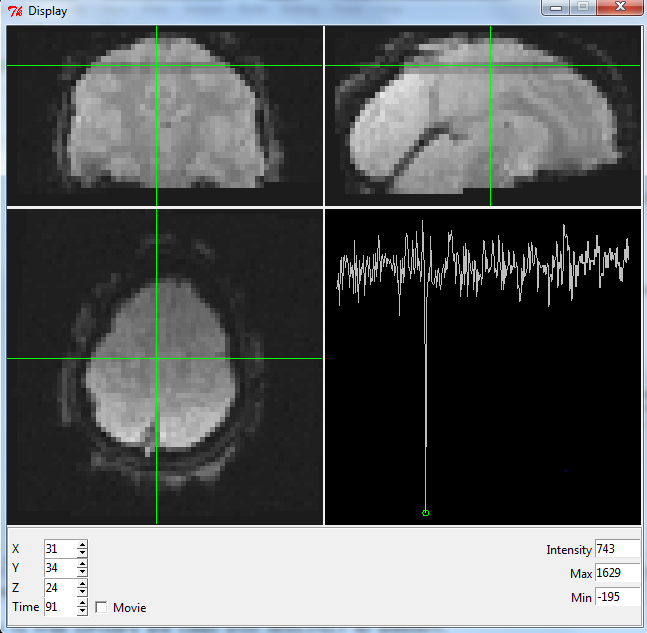The width and height of the screenshot is (647, 633).
Task: Increase the Y coordinate spinner
Action: click(x=82, y=564)
